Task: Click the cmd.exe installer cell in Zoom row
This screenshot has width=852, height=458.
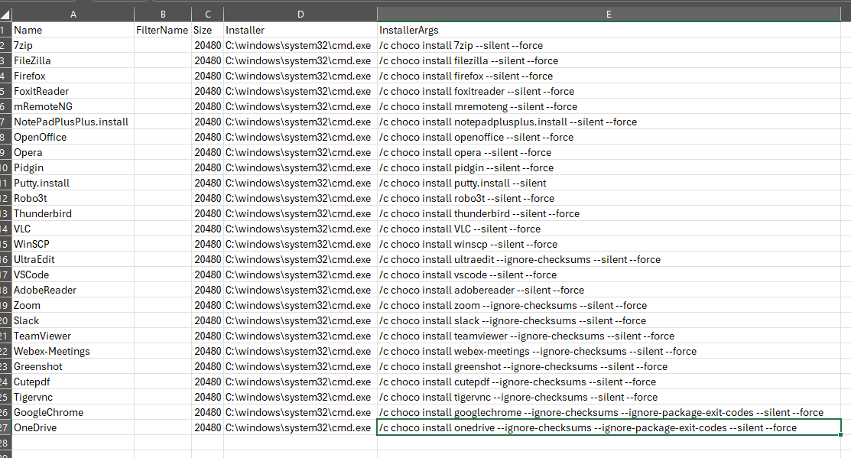Action: pos(300,305)
